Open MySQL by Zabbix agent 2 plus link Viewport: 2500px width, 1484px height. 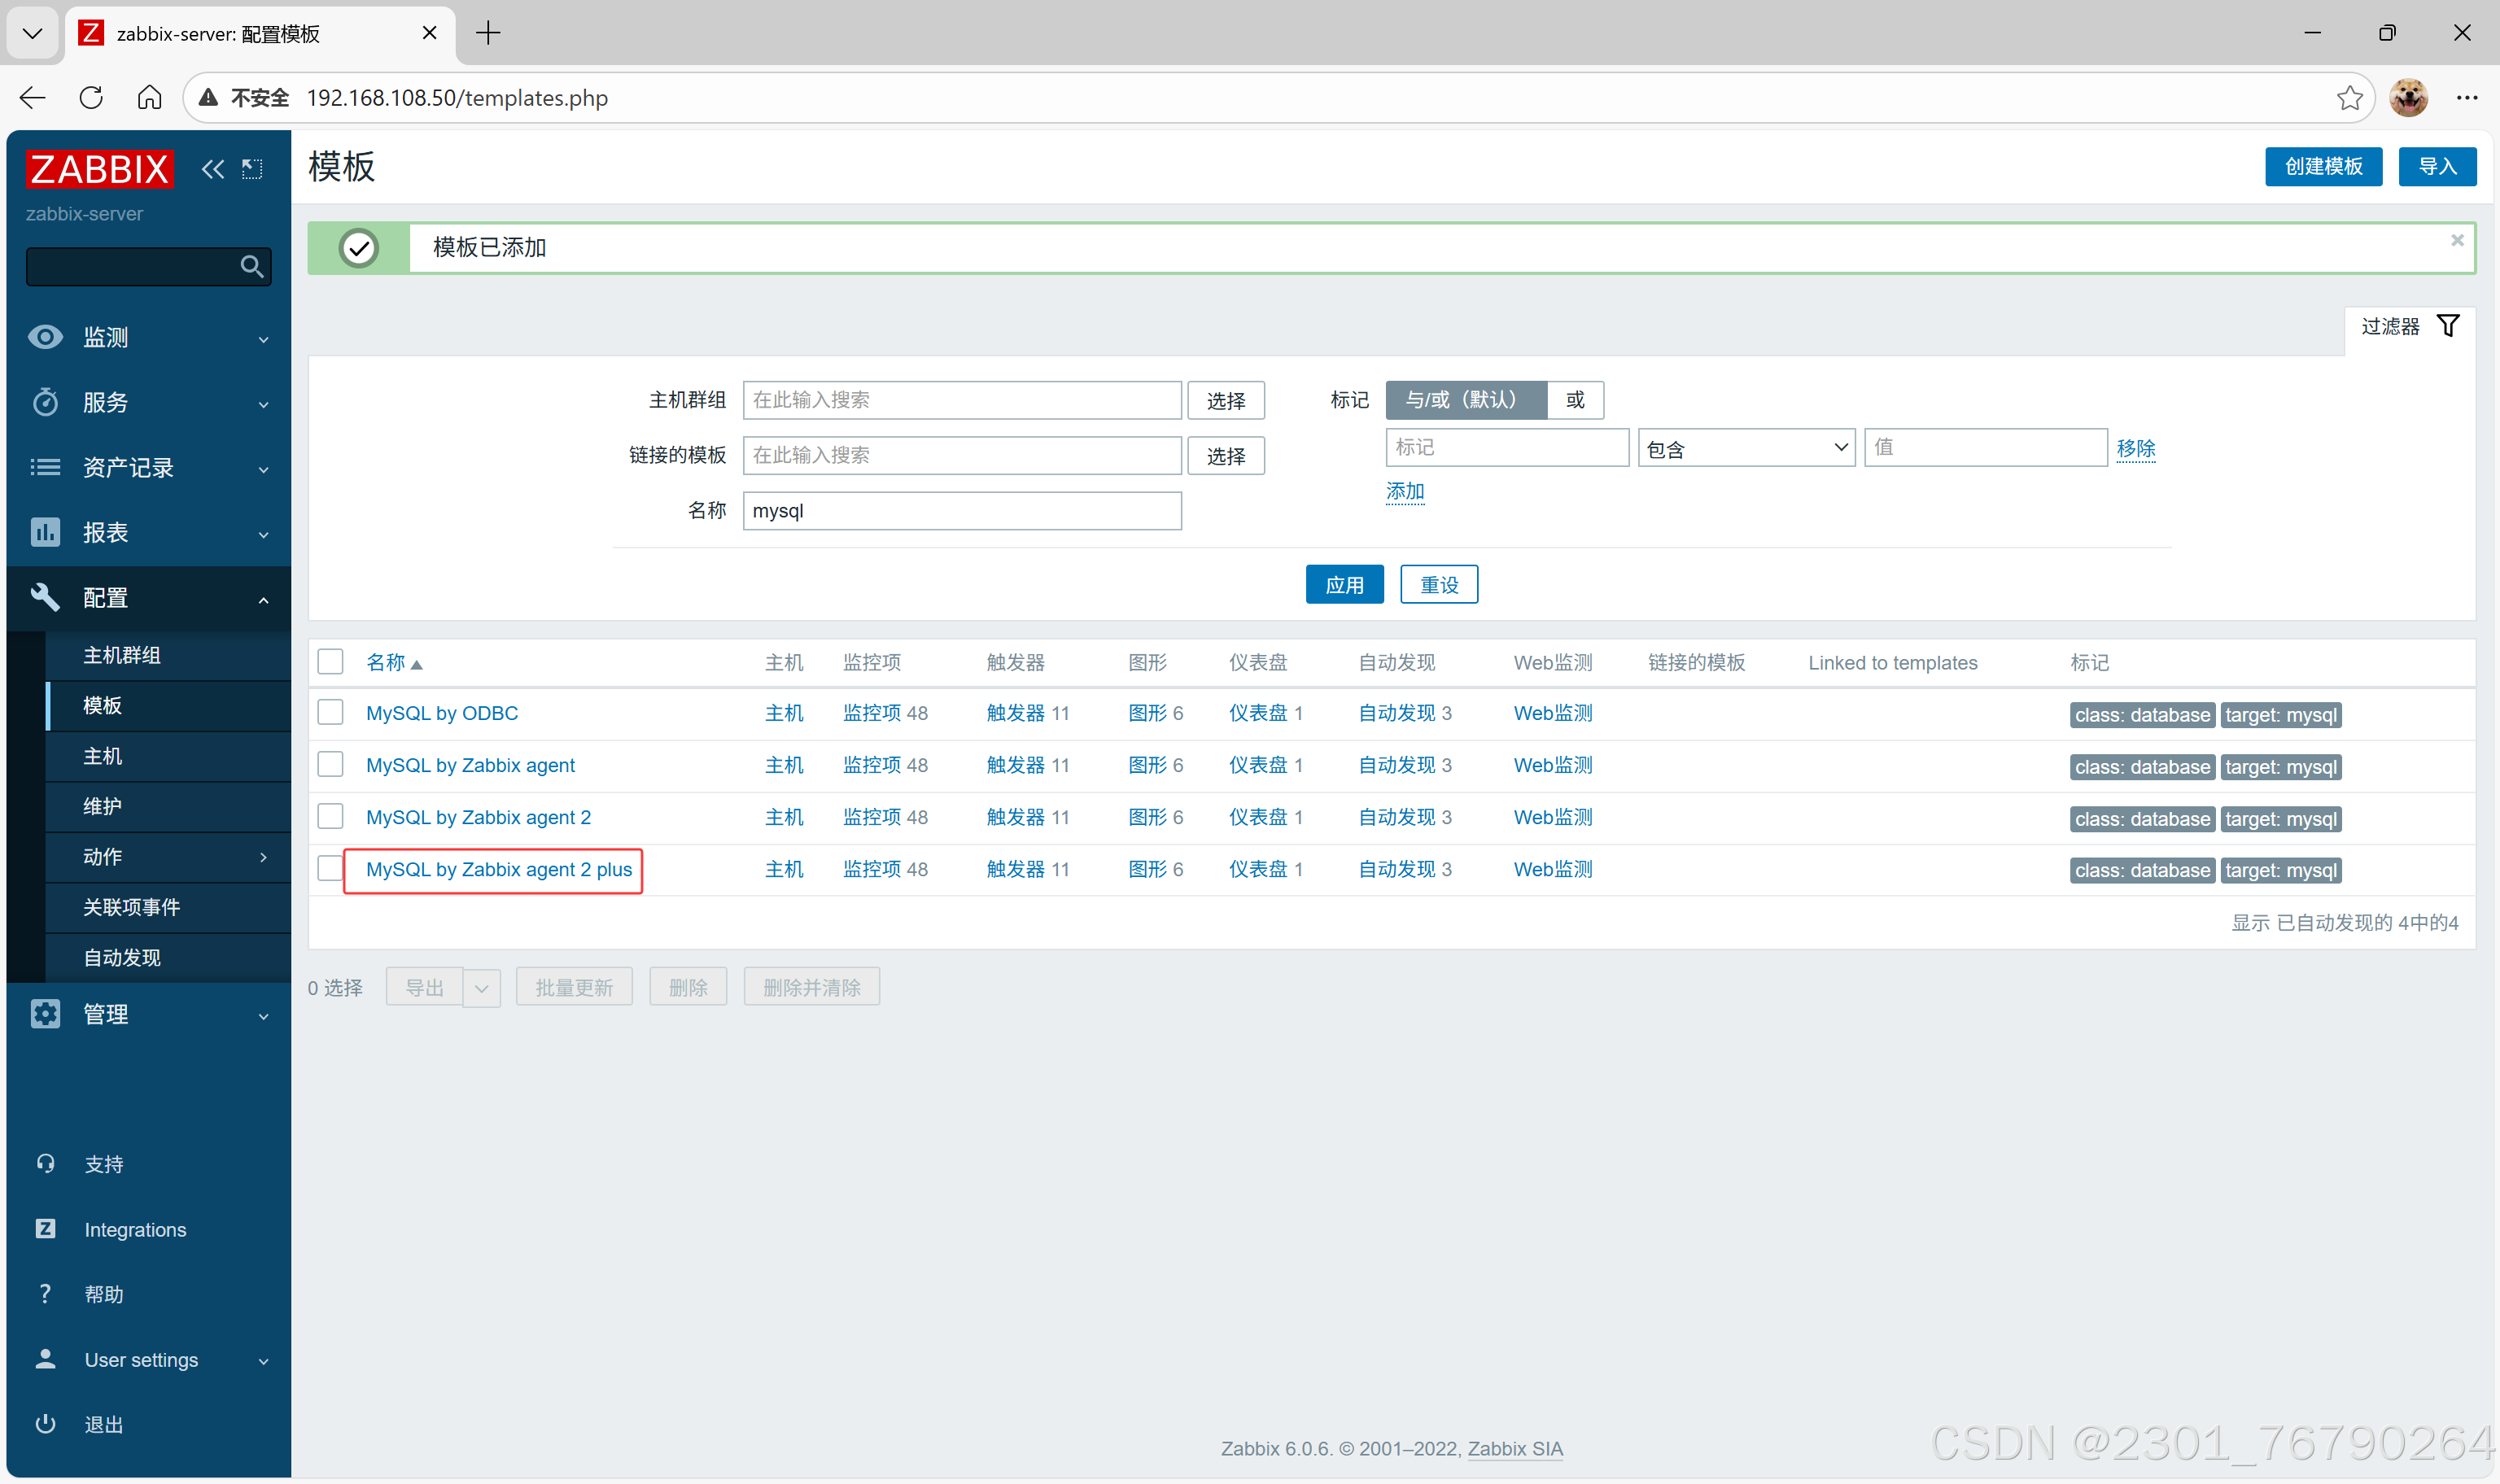click(x=498, y=869)
